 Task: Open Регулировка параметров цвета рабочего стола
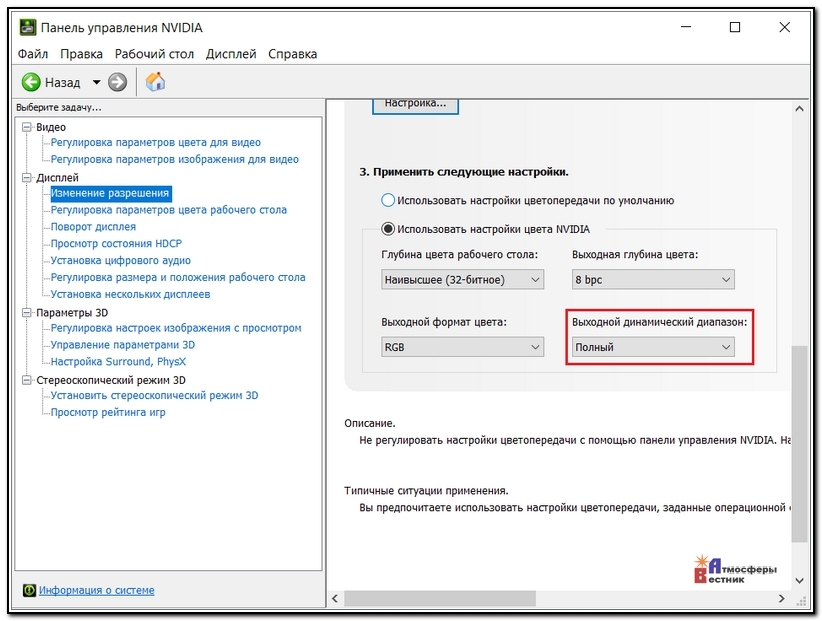[x=169, y=210]
